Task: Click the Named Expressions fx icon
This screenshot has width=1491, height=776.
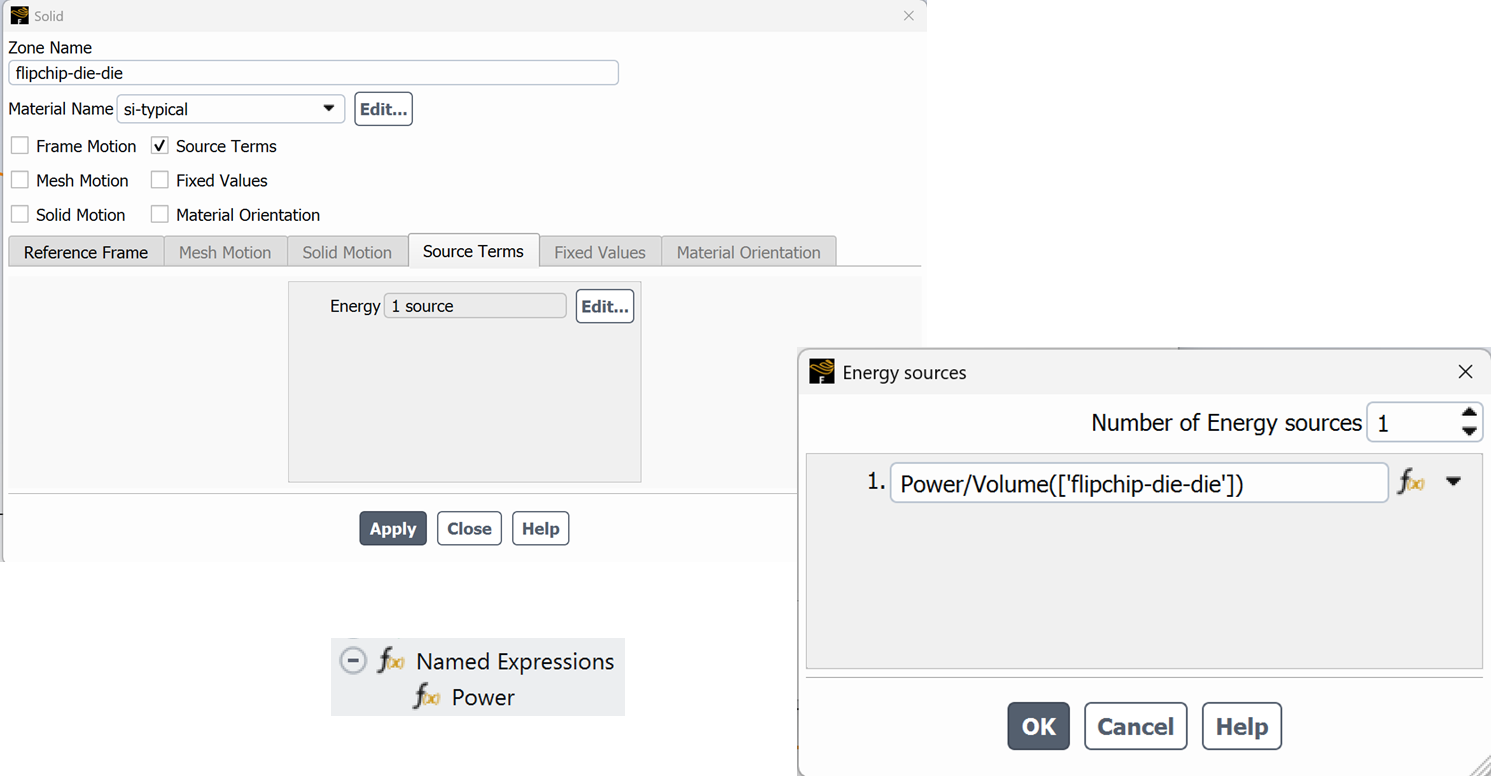Action: (391, 661)
